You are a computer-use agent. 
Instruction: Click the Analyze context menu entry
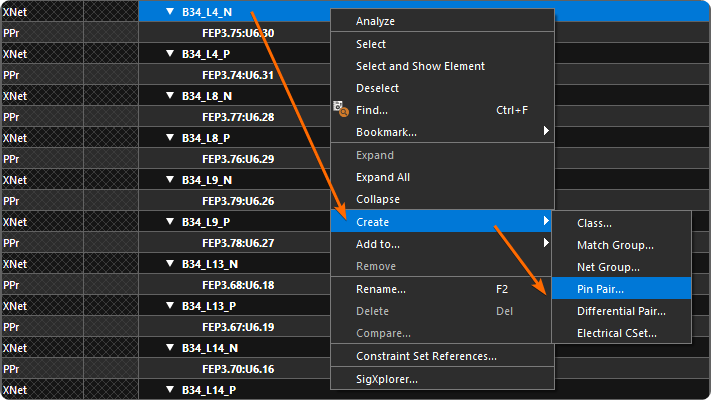[375, 21]
